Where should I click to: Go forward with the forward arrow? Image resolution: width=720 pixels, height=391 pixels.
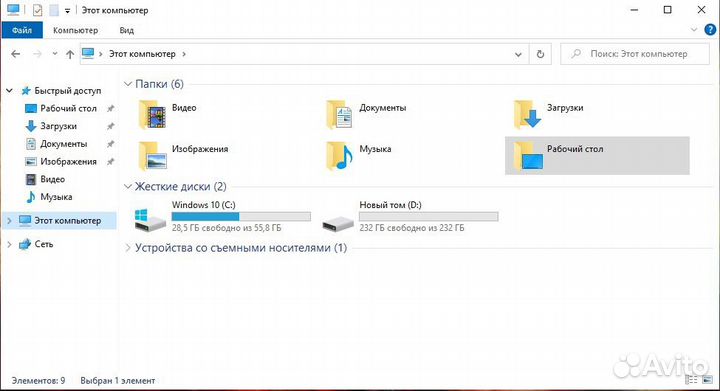(37, 54)
